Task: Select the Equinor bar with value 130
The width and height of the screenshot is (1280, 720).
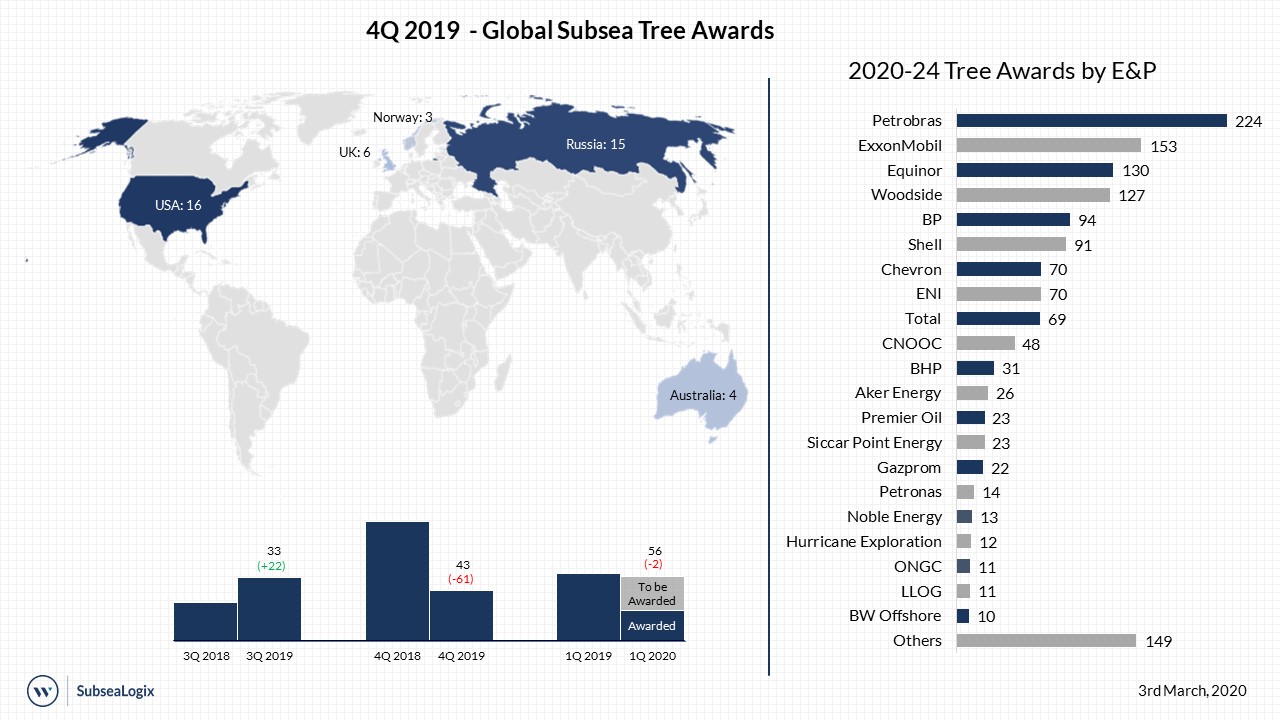Action: [1034, 171]
